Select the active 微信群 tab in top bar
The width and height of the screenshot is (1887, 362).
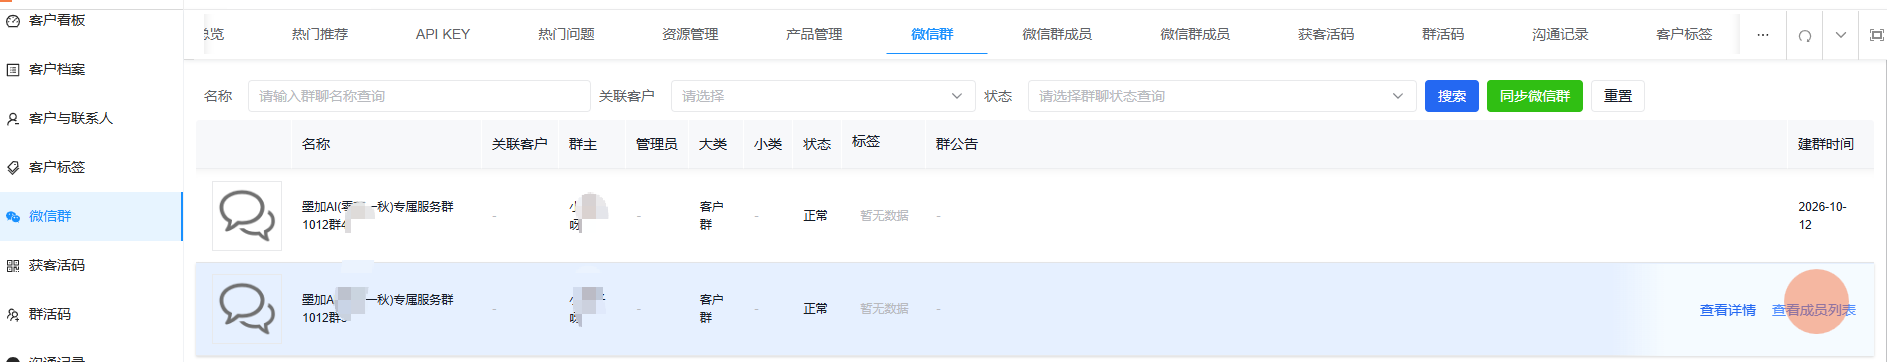(932, 34)
